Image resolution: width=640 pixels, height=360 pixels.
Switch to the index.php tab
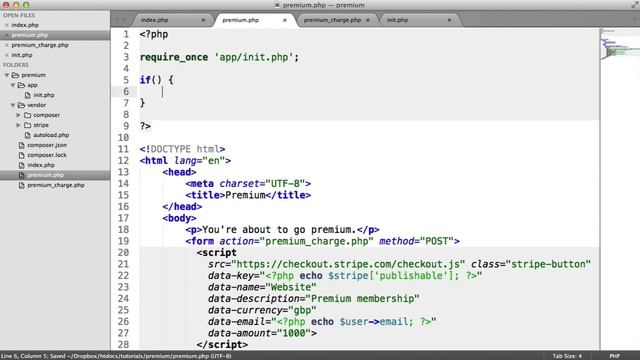(x=154, y=20)
